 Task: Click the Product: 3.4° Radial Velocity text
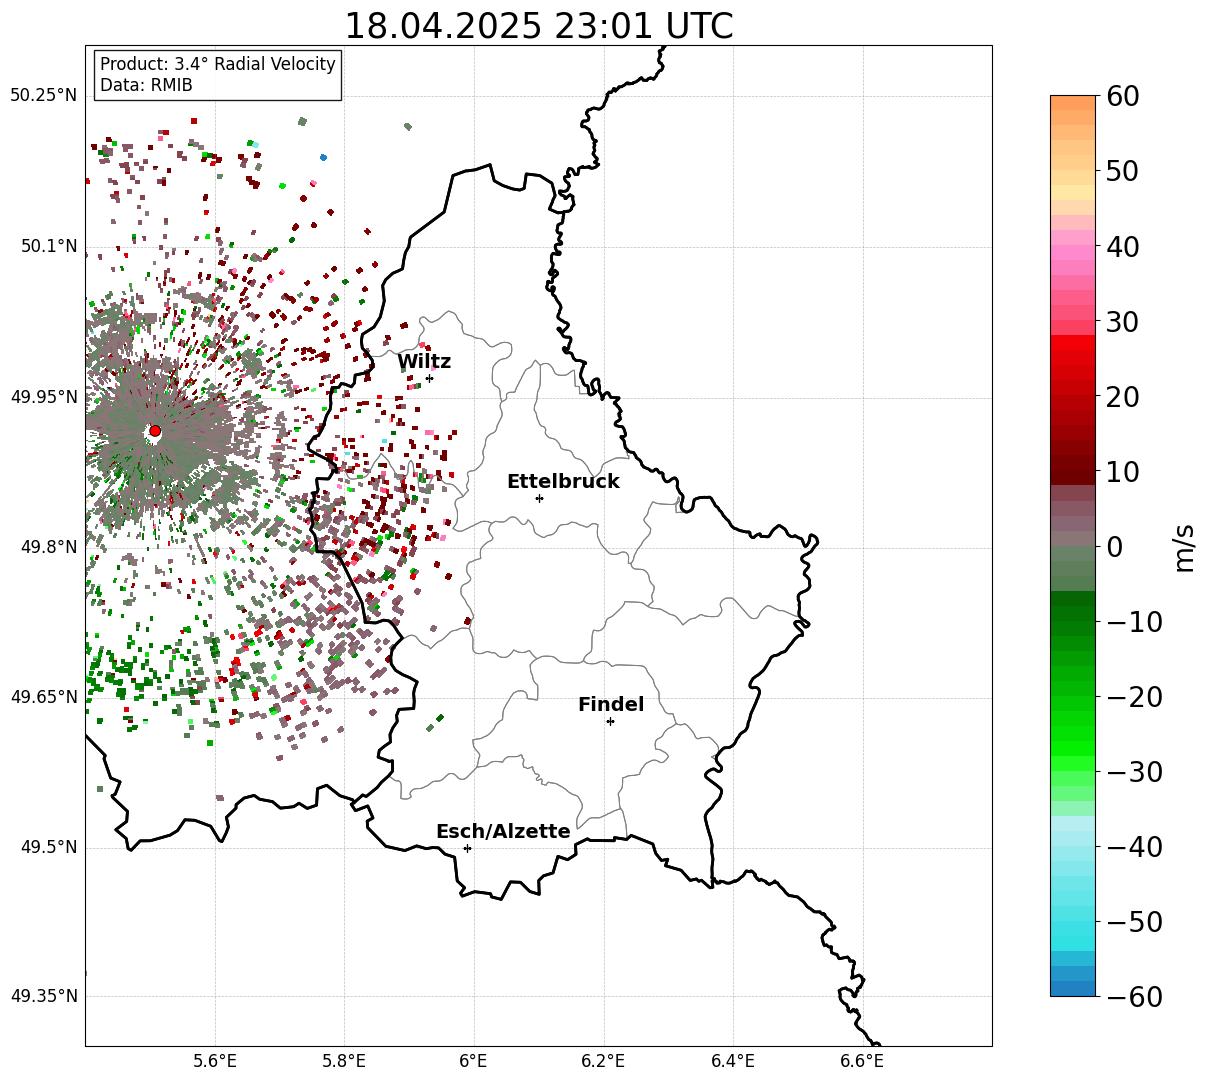click(x=218, y=64)
